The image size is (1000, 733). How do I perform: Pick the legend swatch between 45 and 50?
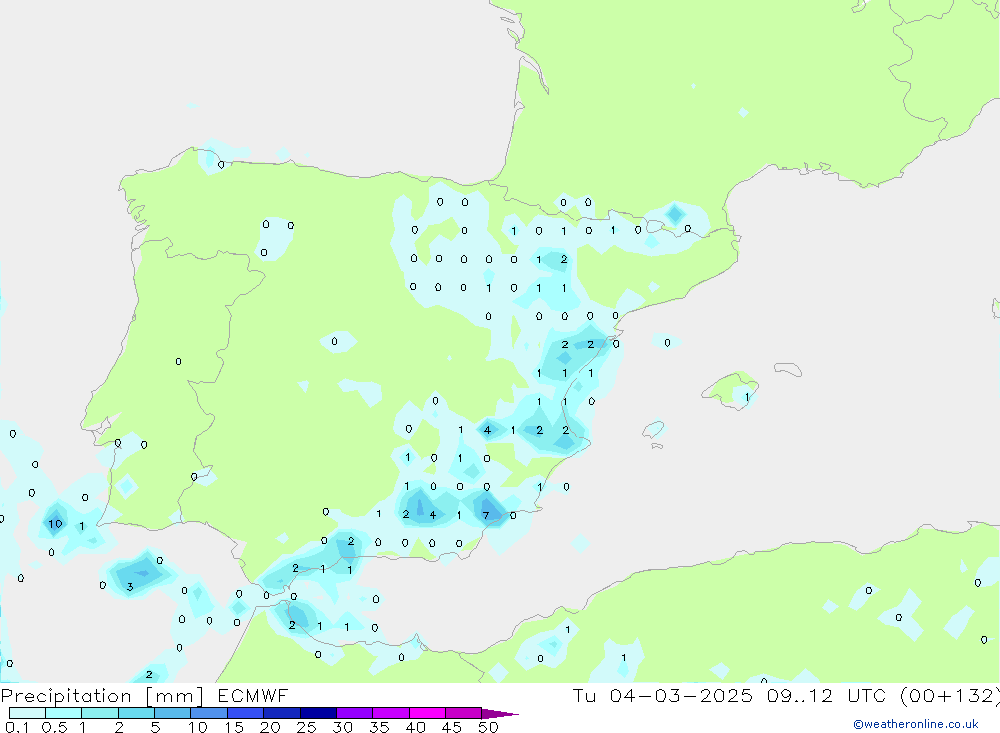(464, 713)
